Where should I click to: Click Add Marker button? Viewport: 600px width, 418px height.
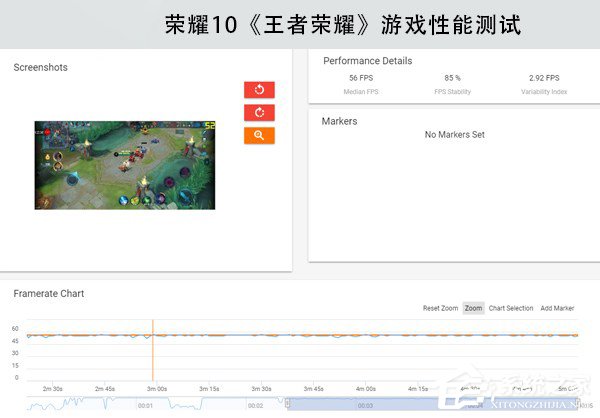(557, 308)
